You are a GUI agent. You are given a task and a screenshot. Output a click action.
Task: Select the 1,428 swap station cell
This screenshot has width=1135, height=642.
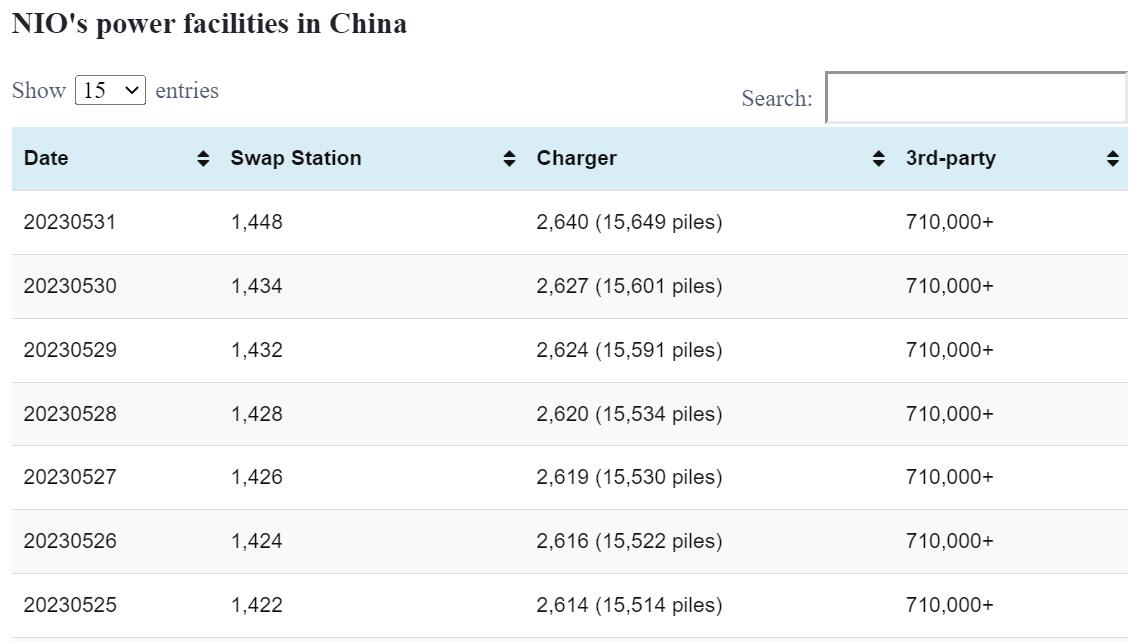point(256,414)
